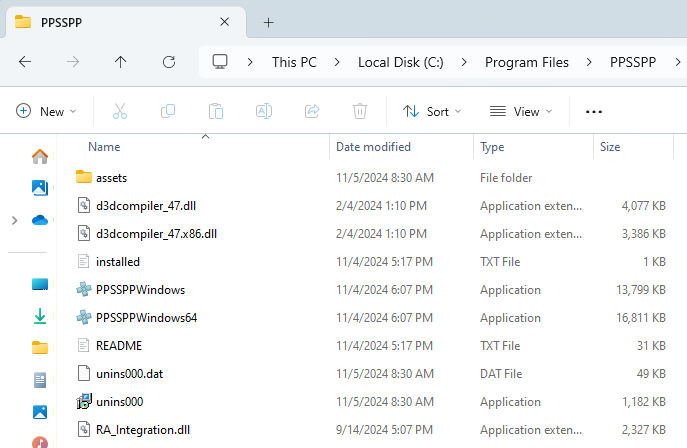Open Desktop in the navigation pane
Viewport: 687px width, 448px height.
[x=40, y=284]
